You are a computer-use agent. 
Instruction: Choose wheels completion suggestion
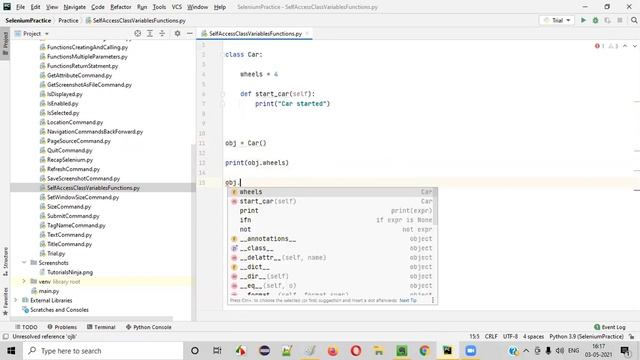tap(331, 192)
